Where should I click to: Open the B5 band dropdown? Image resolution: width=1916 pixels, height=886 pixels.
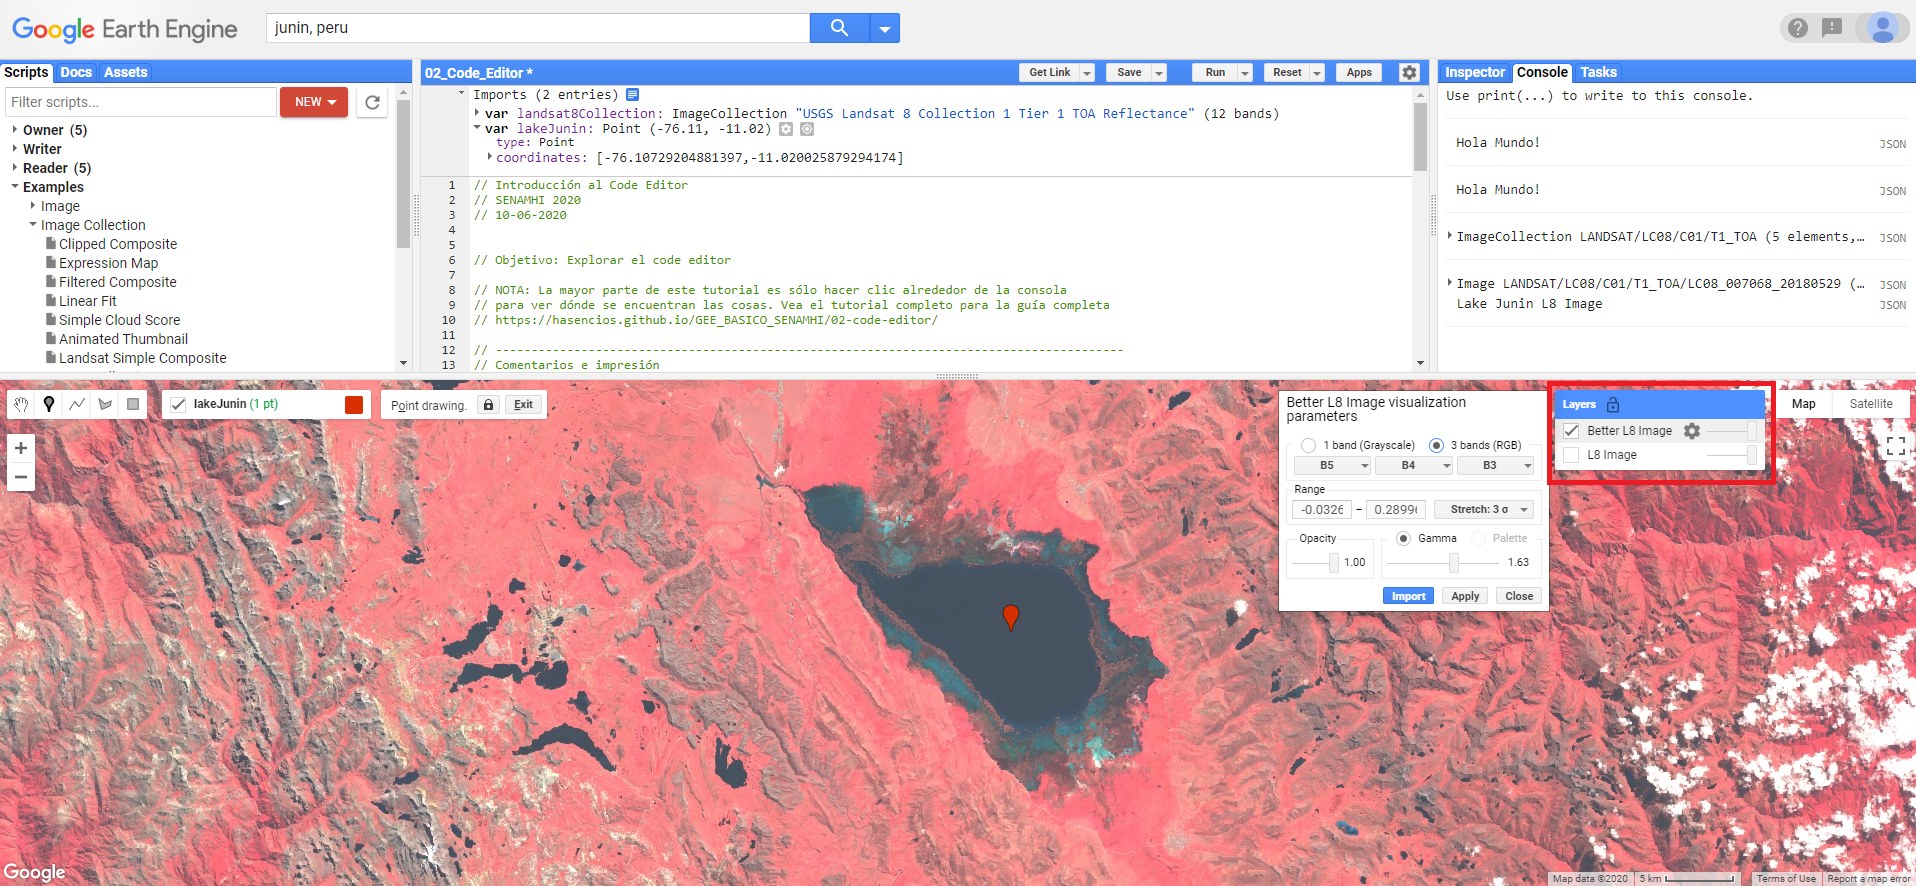(x=1332, y=466)
